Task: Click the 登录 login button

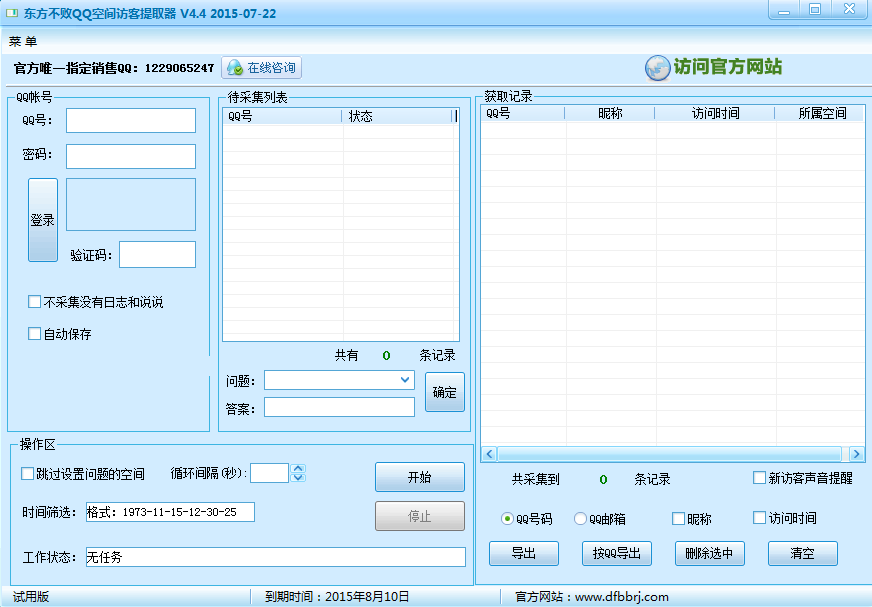Action: [x=42, y=219]
